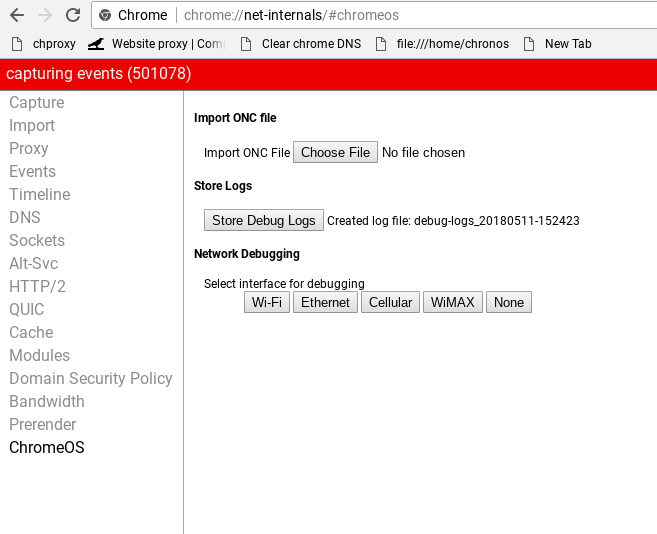This screenshot has width=657, height=534.
Task: Open the file:///home/chronos bookmark
Action: pyautogui.click(x=442, y=44)
